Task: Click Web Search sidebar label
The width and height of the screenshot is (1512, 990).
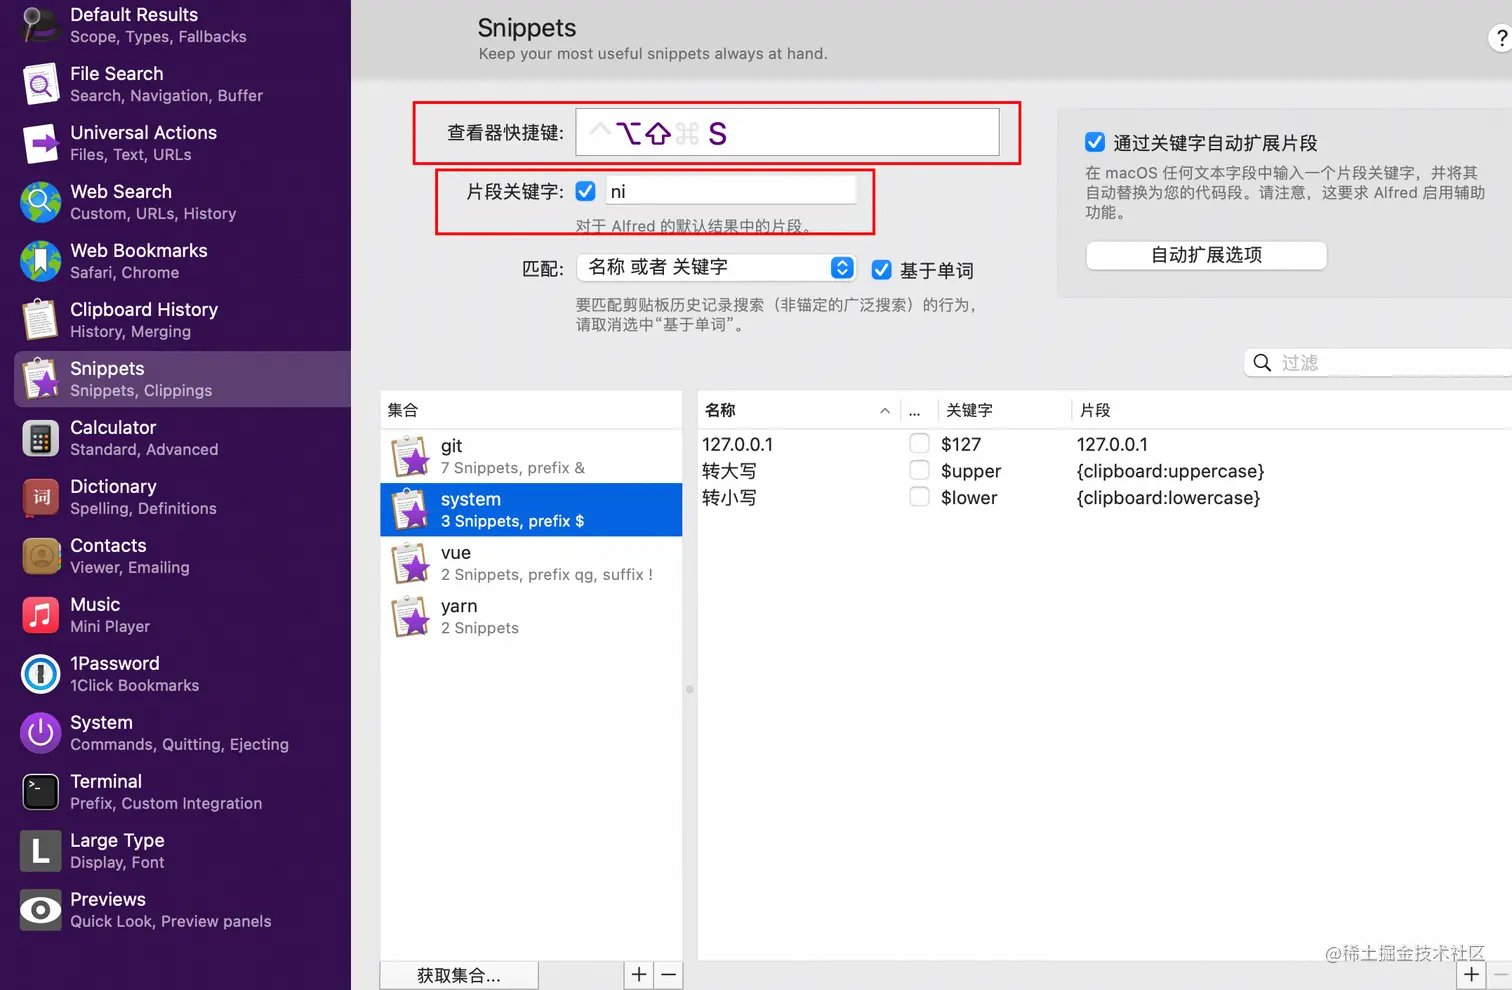Action: pos(121,191)
